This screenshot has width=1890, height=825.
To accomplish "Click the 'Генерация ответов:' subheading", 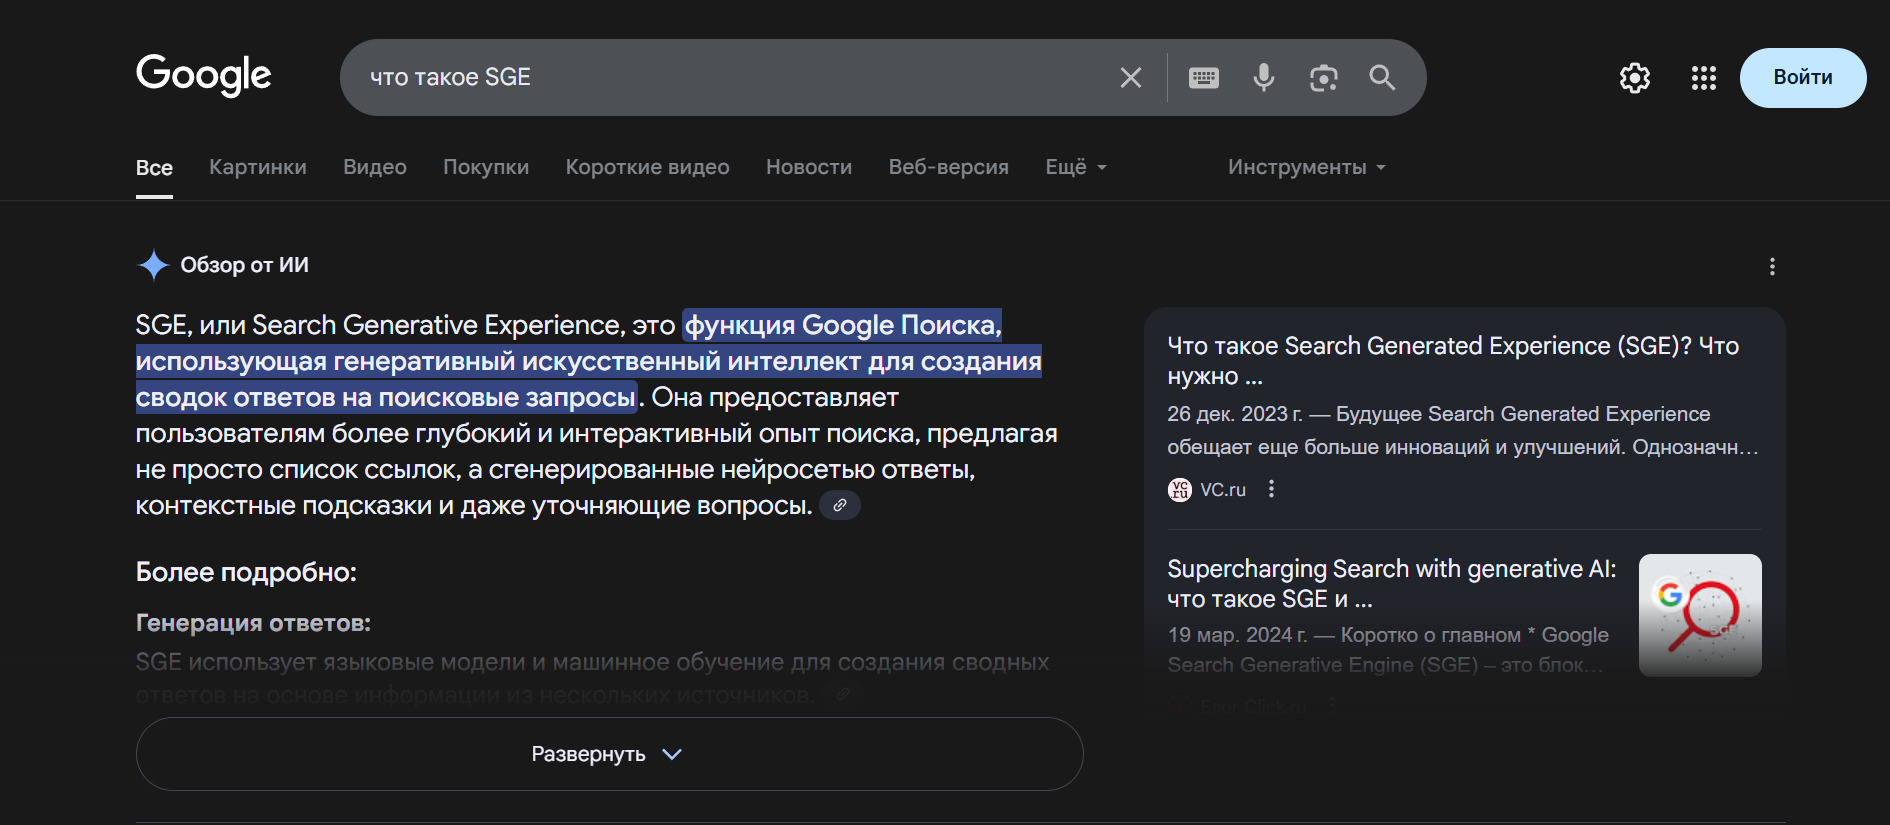I will pyautogui.click(x=253, y=623).
